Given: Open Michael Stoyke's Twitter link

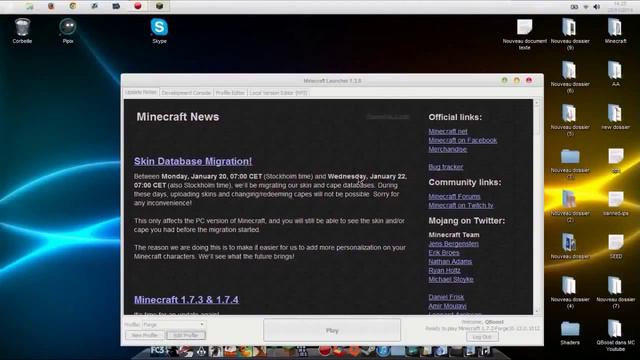Looking at the screenshot, I should pyautogui.click(x=451, y=280).
